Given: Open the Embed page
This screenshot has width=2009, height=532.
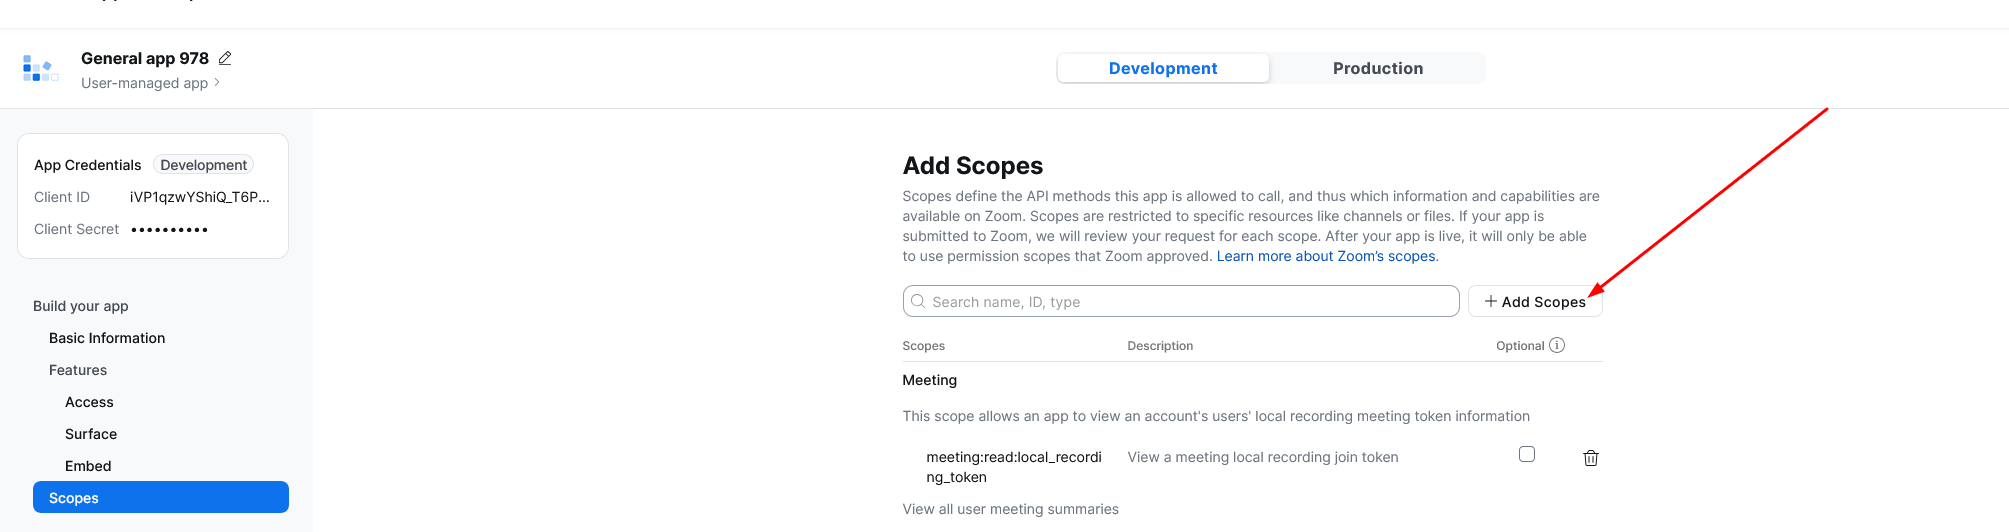Looking at the screenshot, I should pyautogui.click(x=88, y=466).
